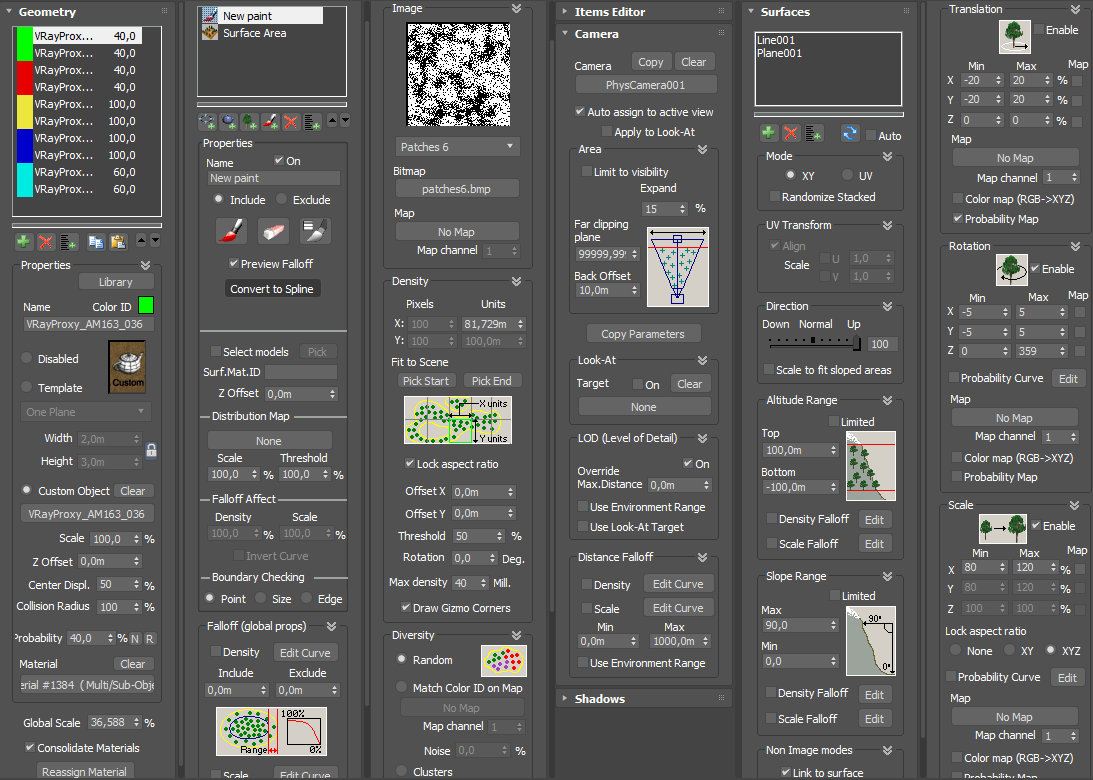Select the red paint brush tool
1093x780 pixels.
231,231
